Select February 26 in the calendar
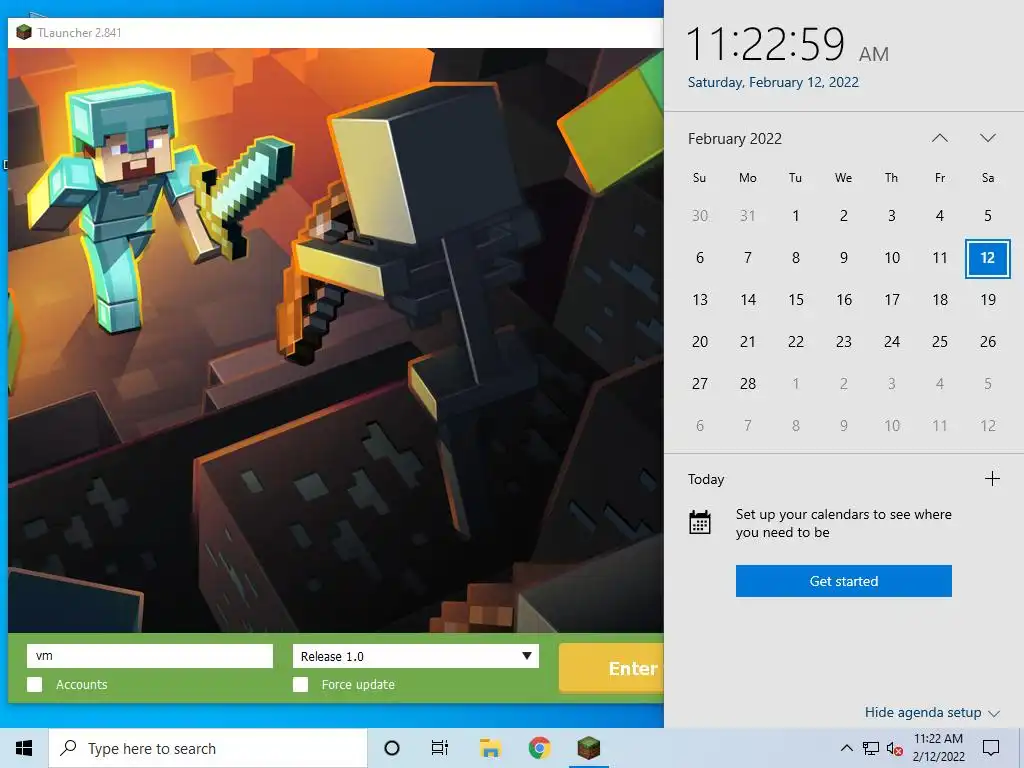 tap(988, 342)
